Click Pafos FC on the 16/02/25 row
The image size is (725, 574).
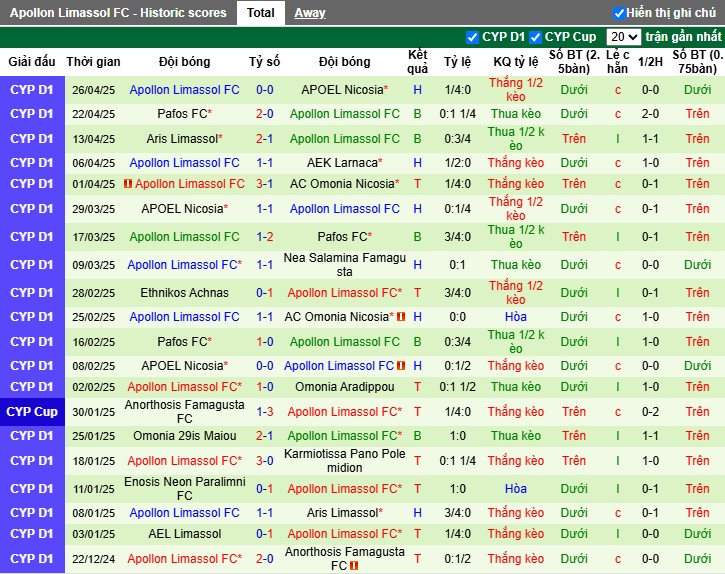pyautogui.click(x=184, y=342)
